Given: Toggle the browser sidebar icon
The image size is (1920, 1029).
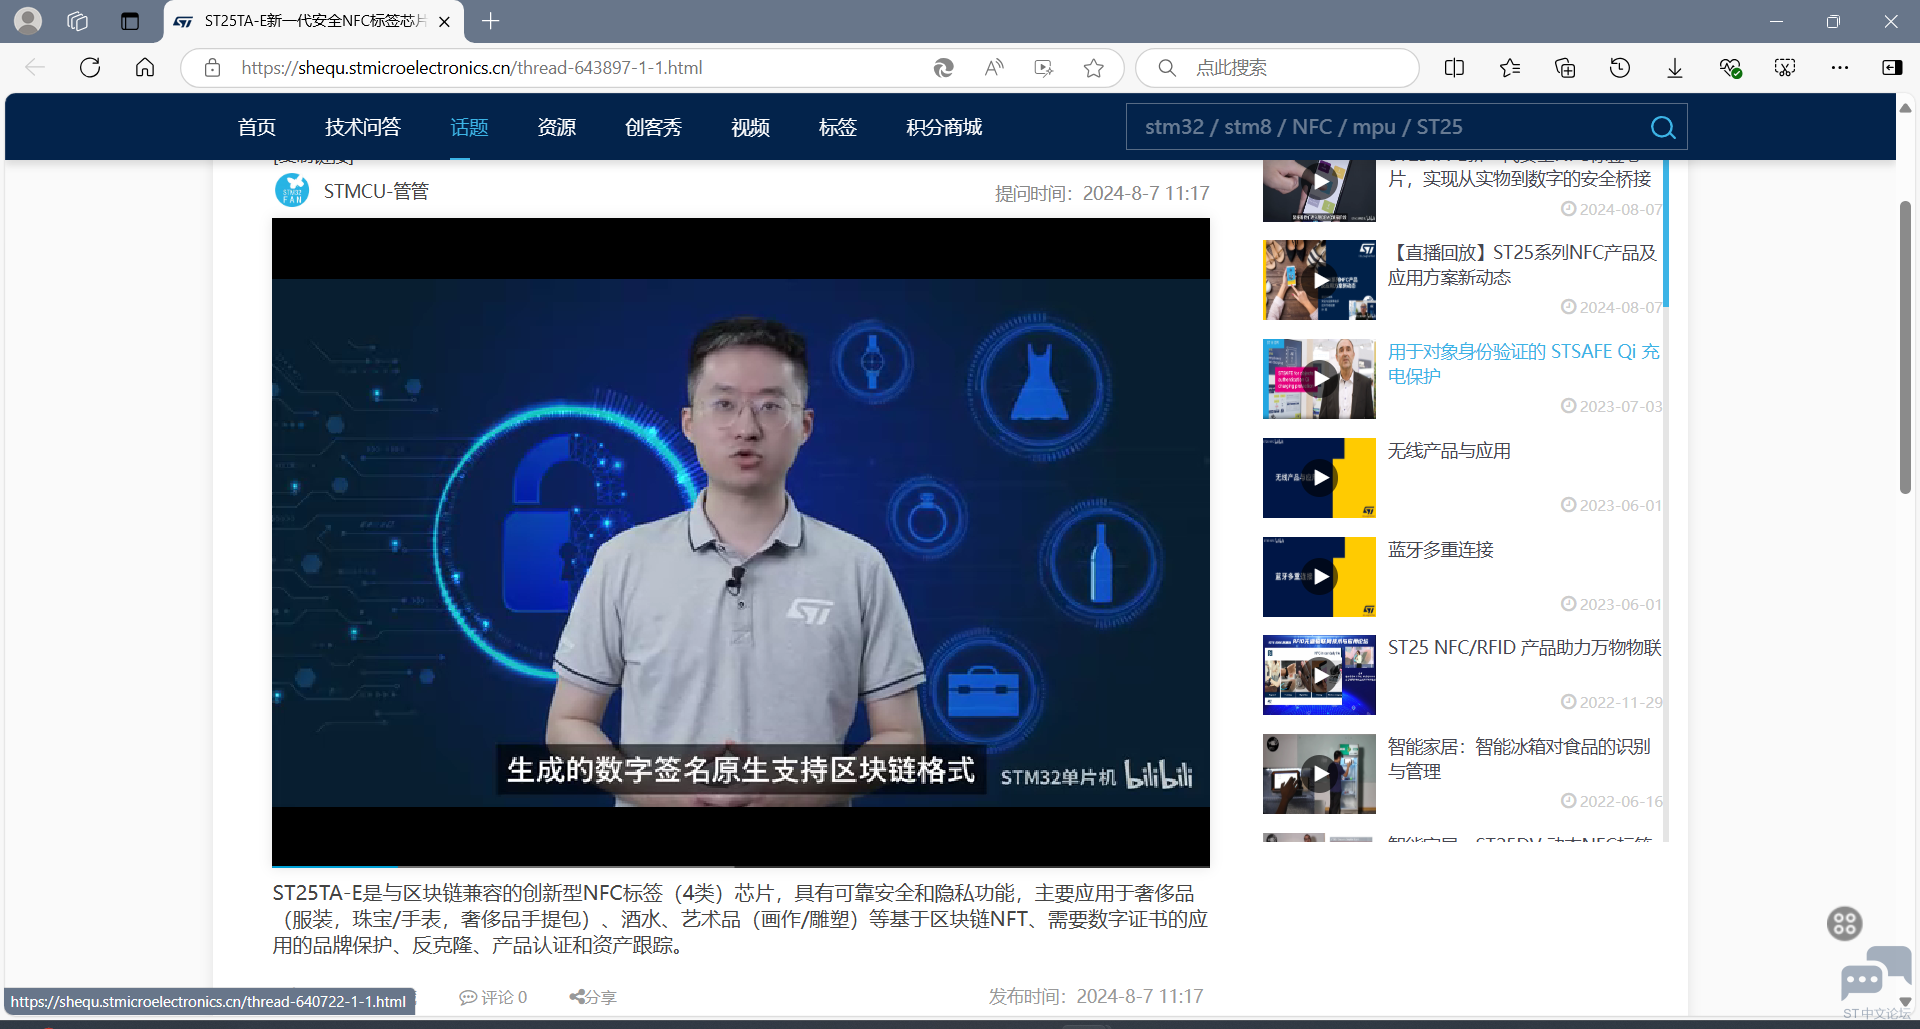Looking at the screenshot, I should pos(1892,67).
